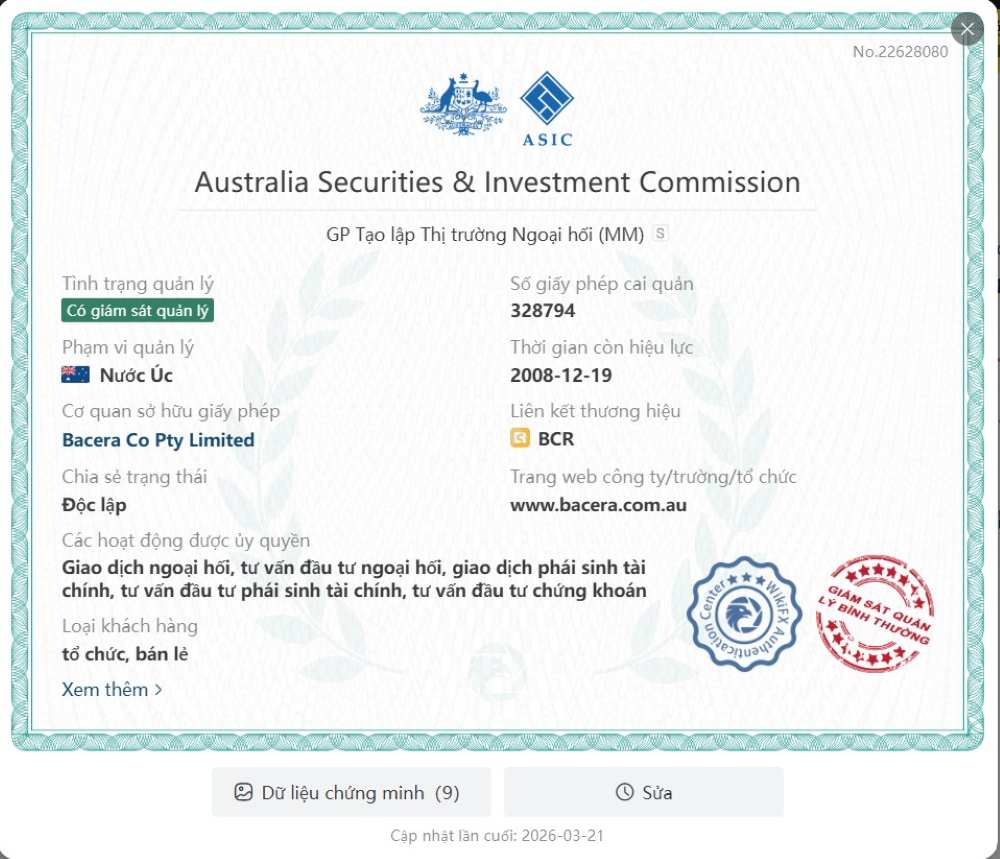
Task: Expand details with Xem thêm
Action: click(x=112, y=689)
